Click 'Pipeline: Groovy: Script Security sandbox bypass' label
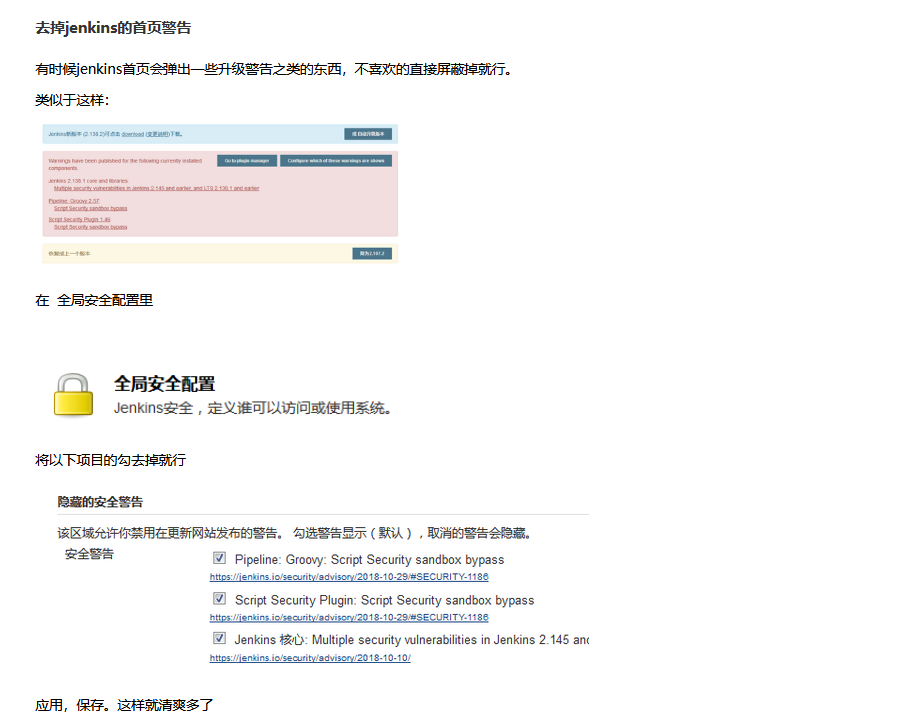 [369, 560]
